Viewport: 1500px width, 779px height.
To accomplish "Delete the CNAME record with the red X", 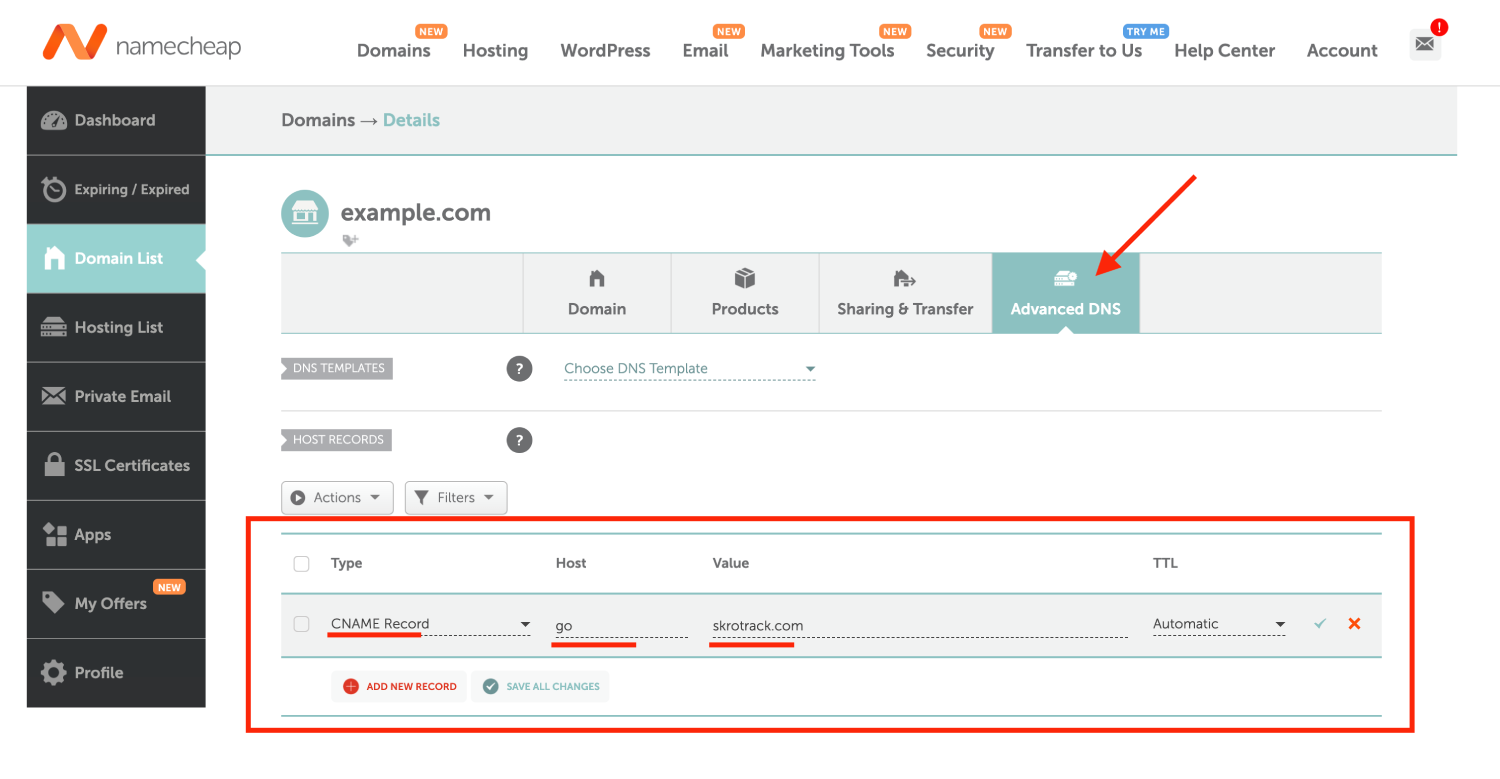I will pos(1354,623).
